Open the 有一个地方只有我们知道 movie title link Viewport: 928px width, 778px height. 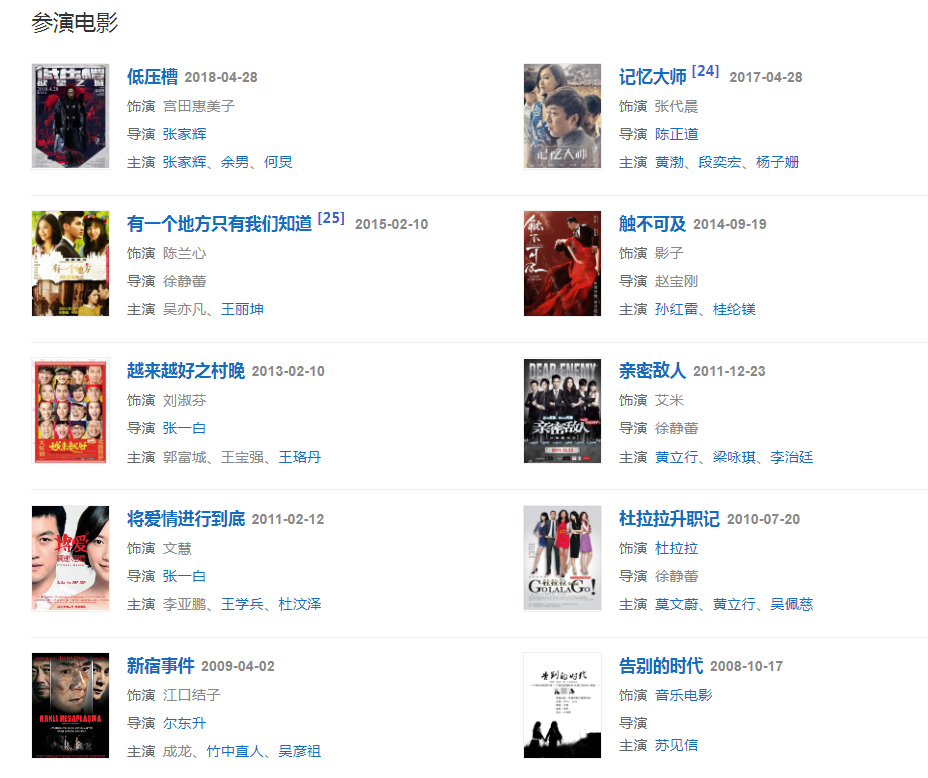click(x=219, y=224)
